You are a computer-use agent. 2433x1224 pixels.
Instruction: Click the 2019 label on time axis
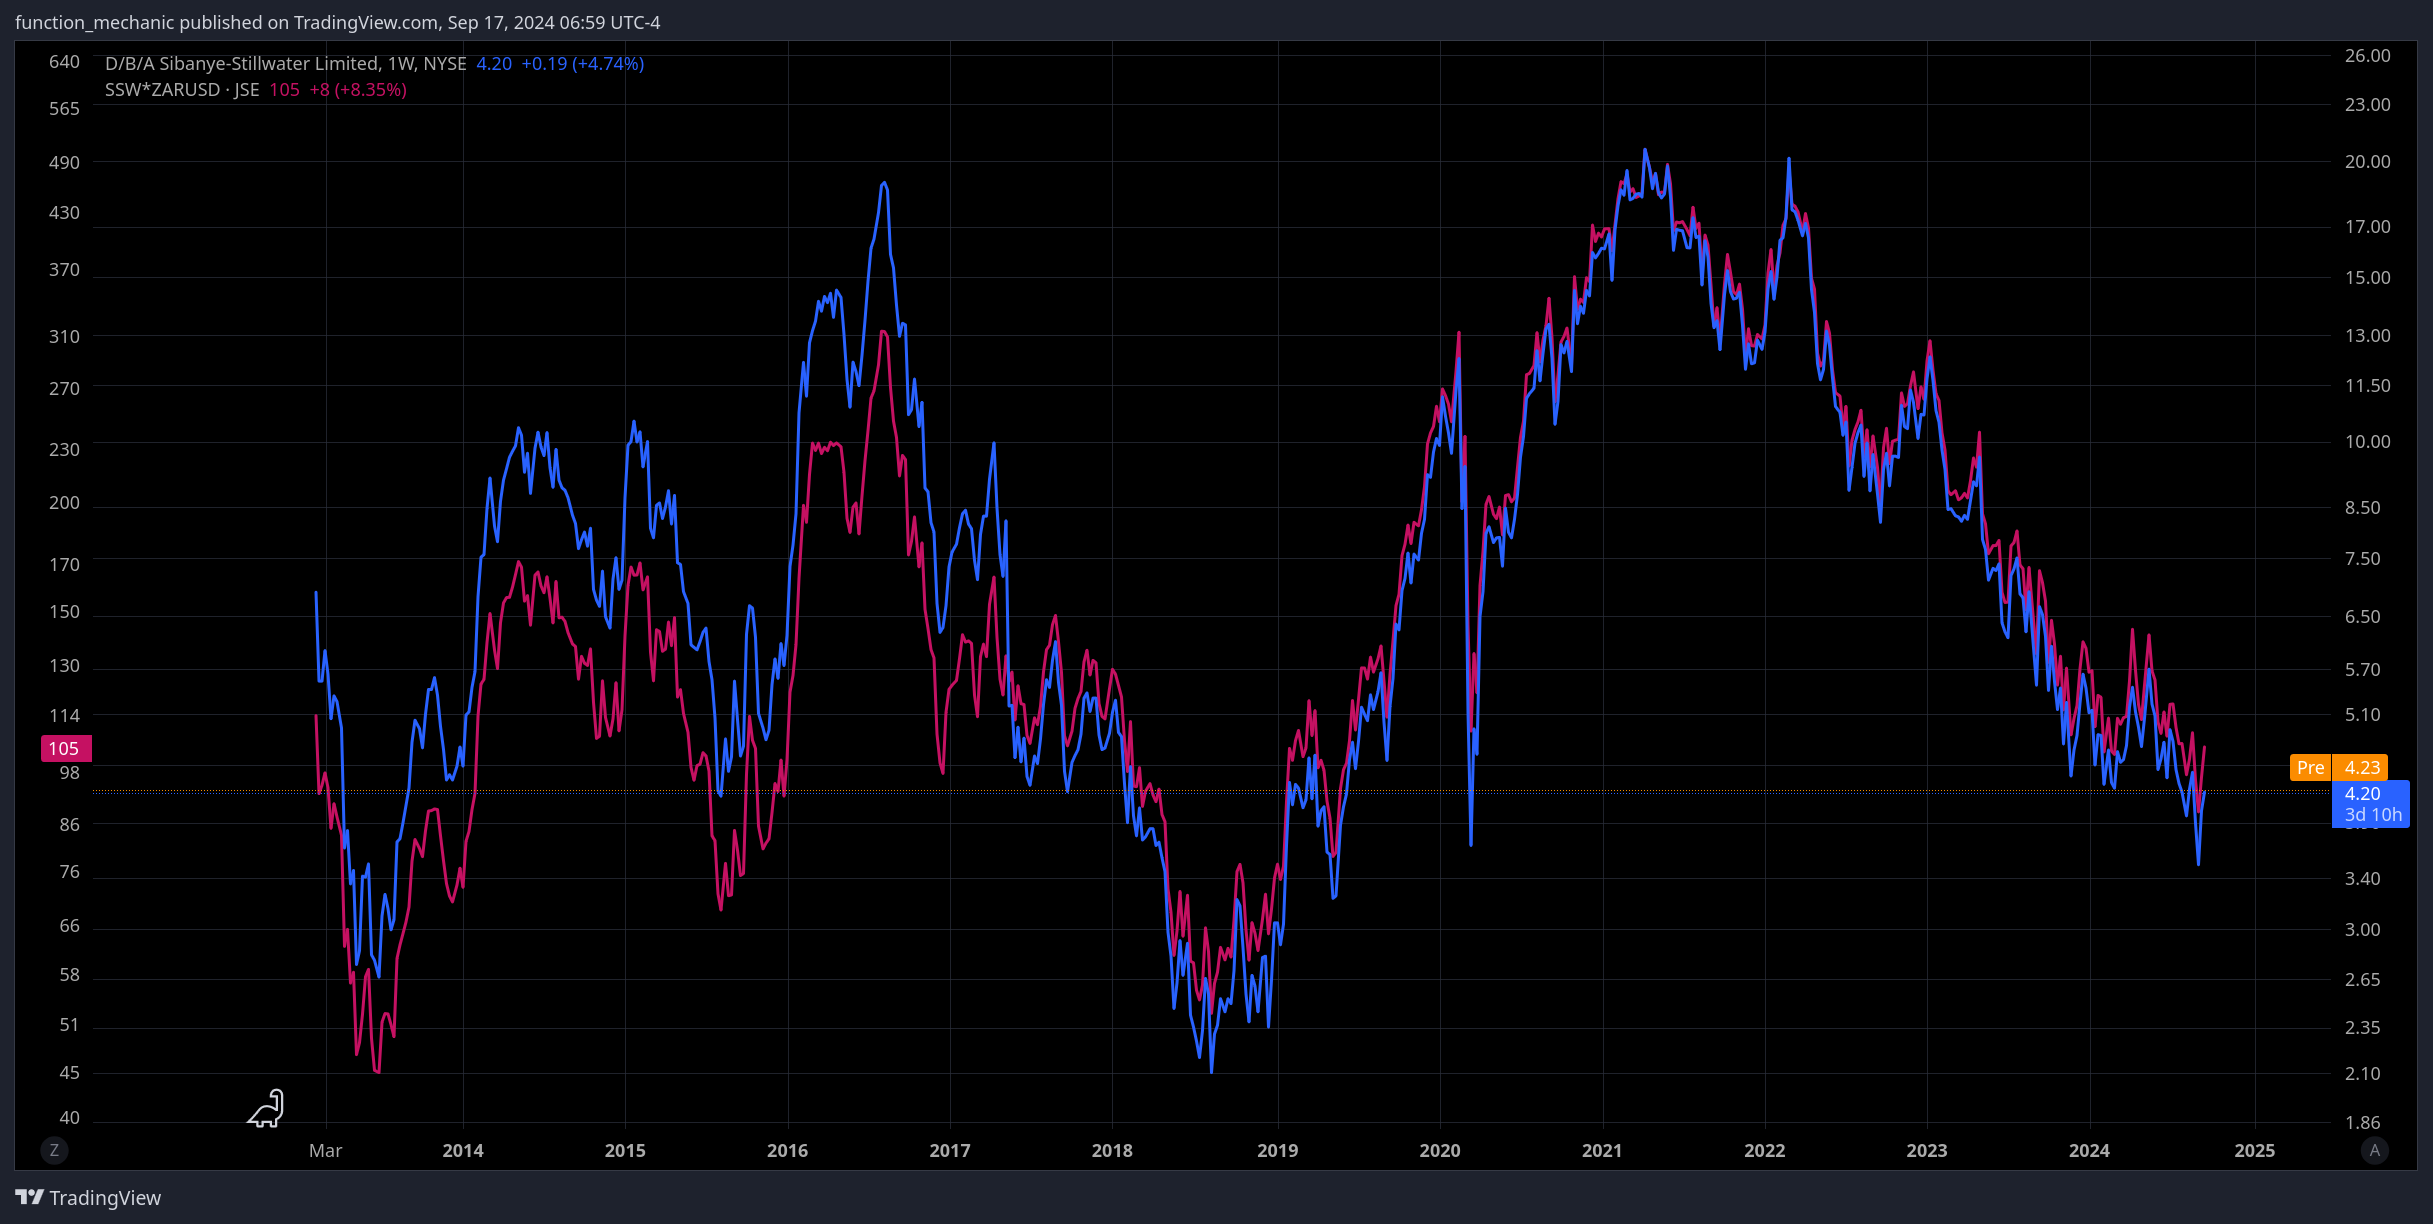[1278, 1150]
